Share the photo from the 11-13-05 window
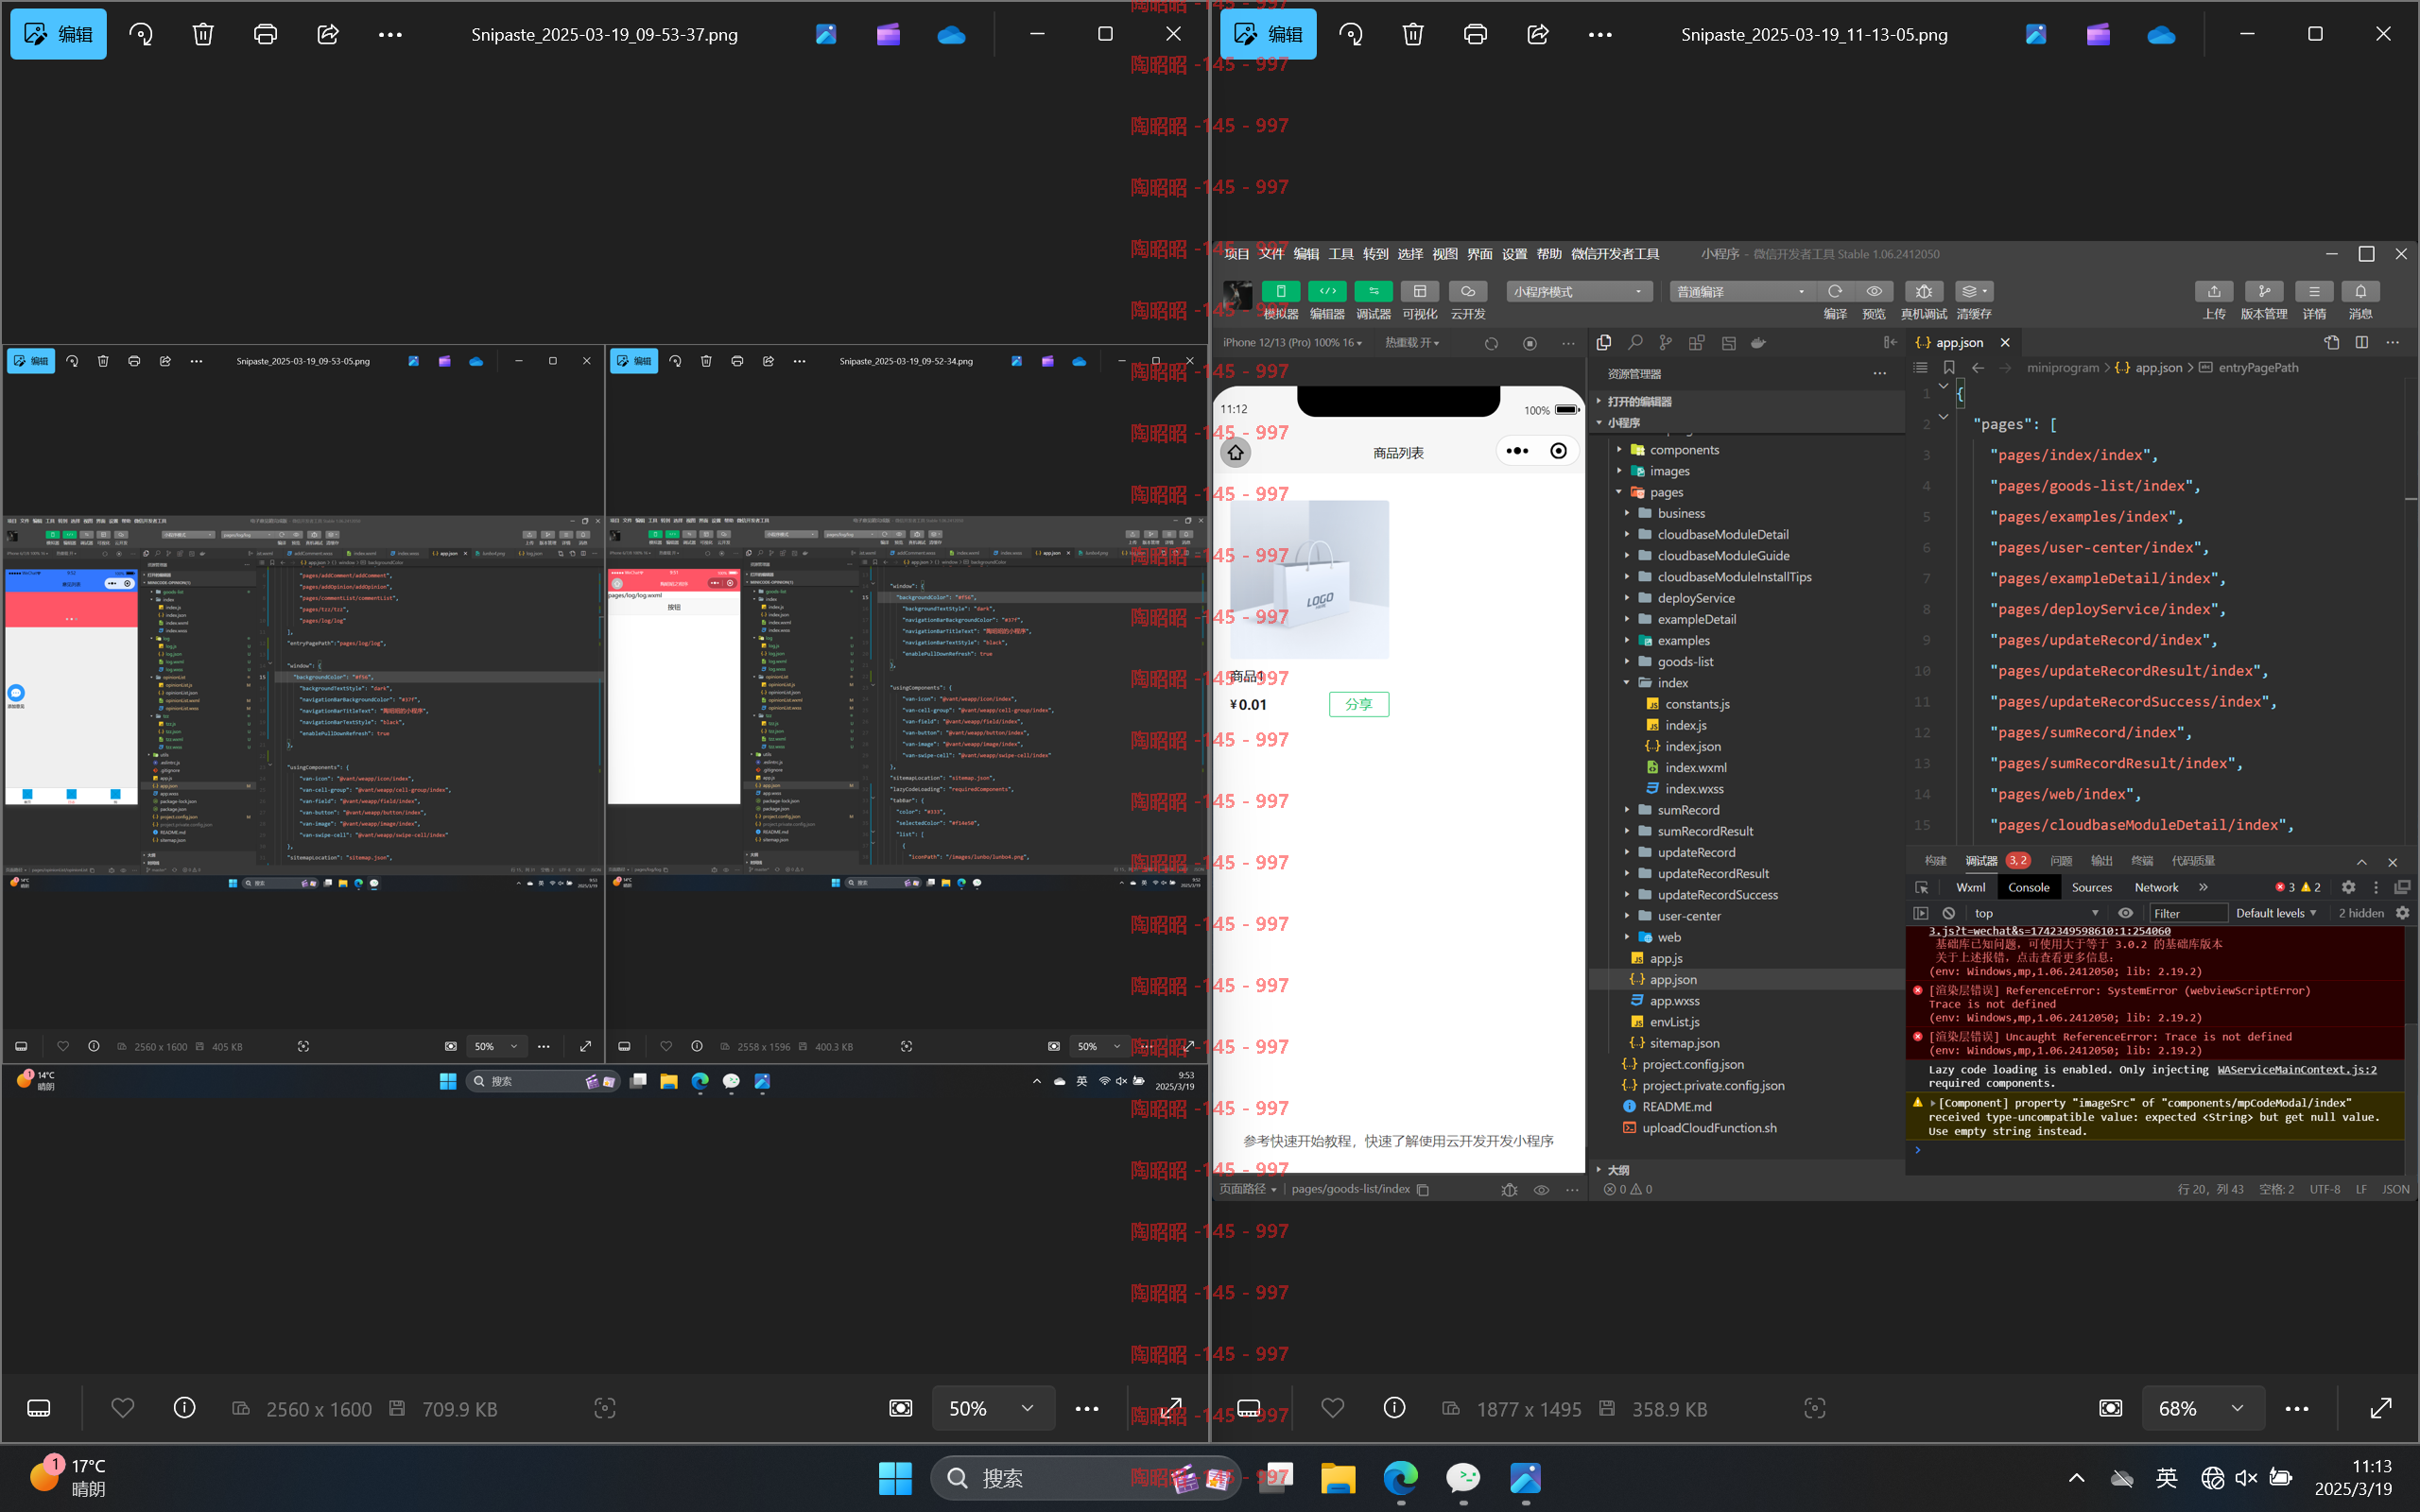This screenshot has width=2420, height=1512. tap(1538, 34)
